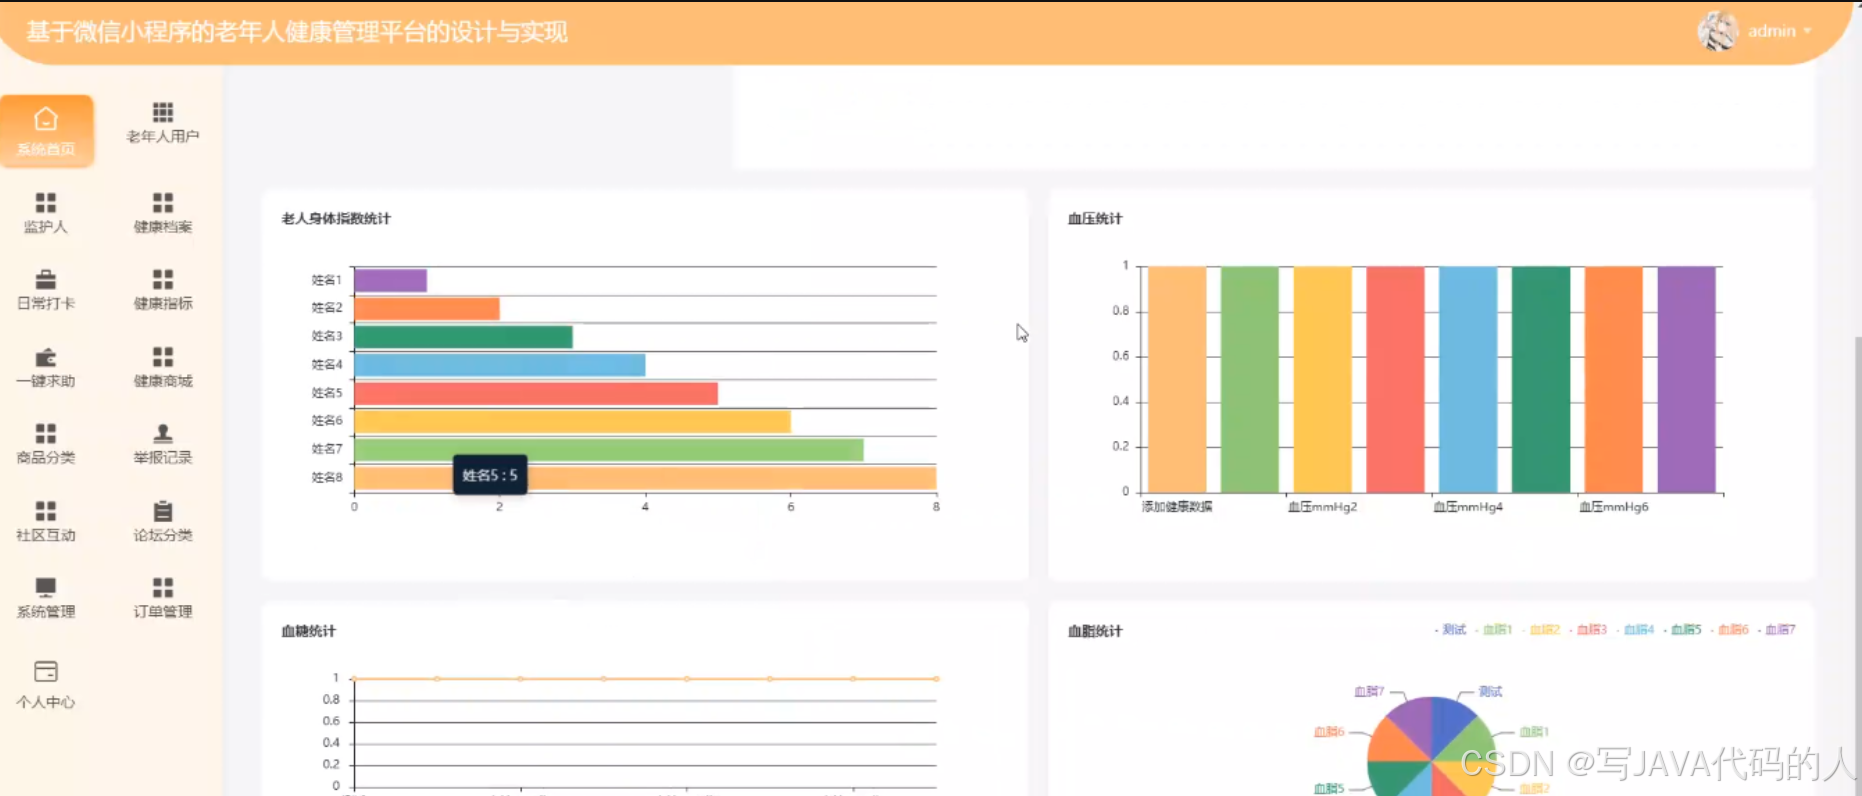Click the 血糖统计 chart title
This screenshot has height=796, width=1862.
point(309,631)
